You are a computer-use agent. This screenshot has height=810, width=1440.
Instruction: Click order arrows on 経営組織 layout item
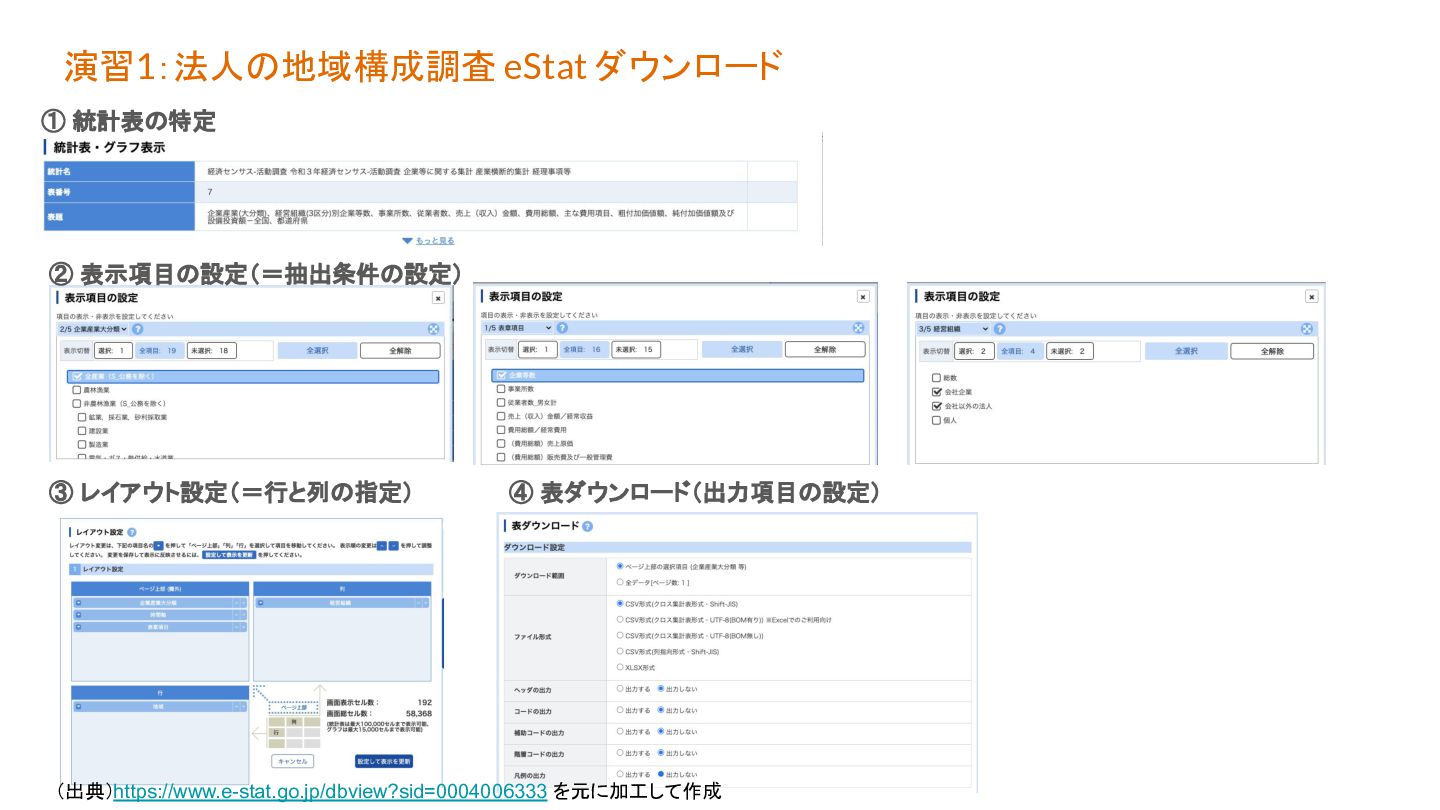(421, 603)
